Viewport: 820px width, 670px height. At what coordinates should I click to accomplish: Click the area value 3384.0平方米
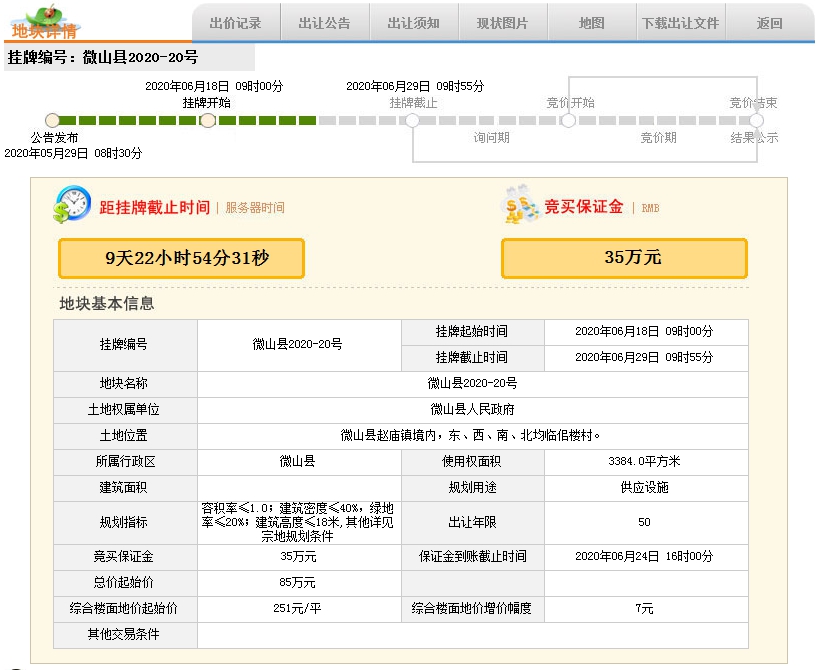(x=644, y=461)
